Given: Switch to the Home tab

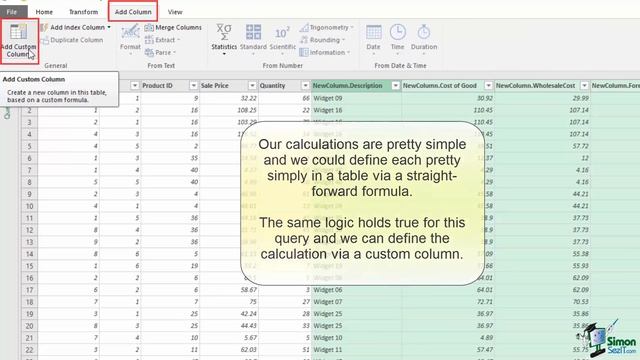Looking at the screenshot, I should (x=44, y=12).
